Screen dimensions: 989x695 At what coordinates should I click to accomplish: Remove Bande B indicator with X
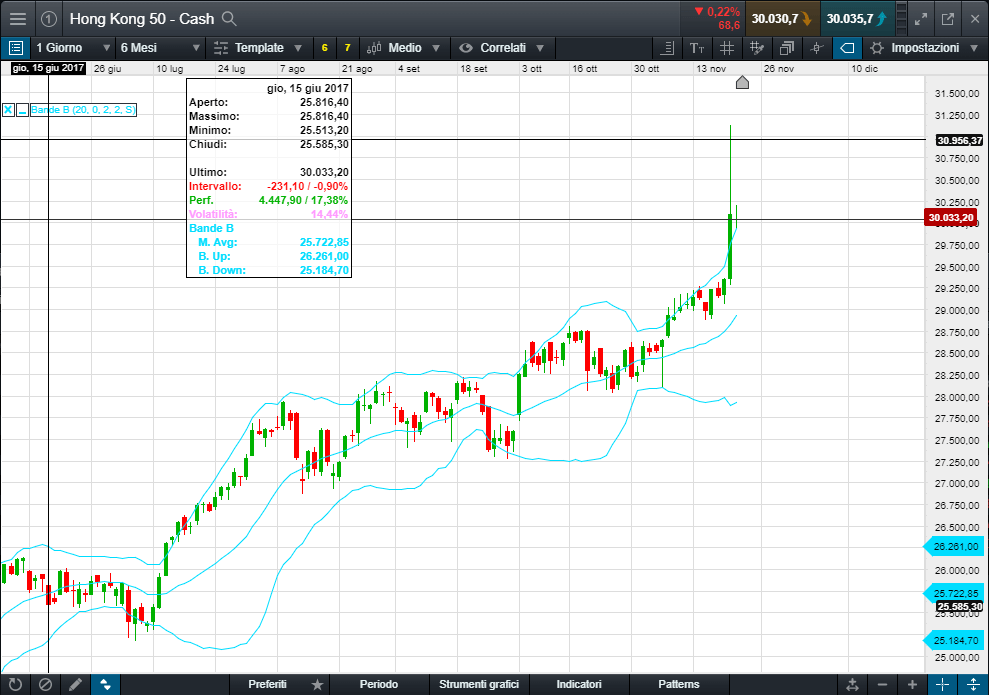click(x=8, y=110)
